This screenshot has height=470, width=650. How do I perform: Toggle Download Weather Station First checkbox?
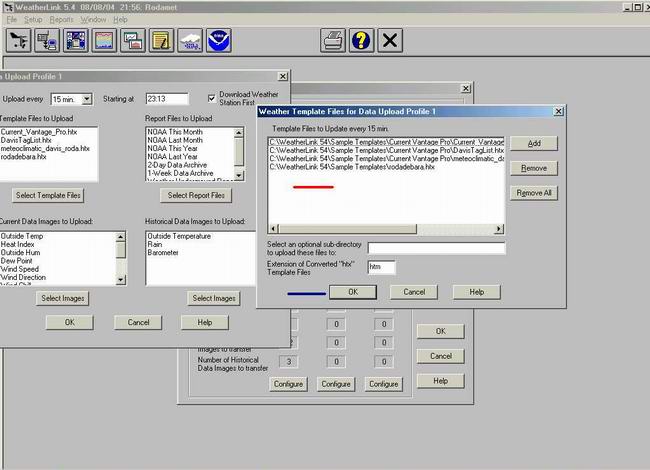tap(211, 98)
